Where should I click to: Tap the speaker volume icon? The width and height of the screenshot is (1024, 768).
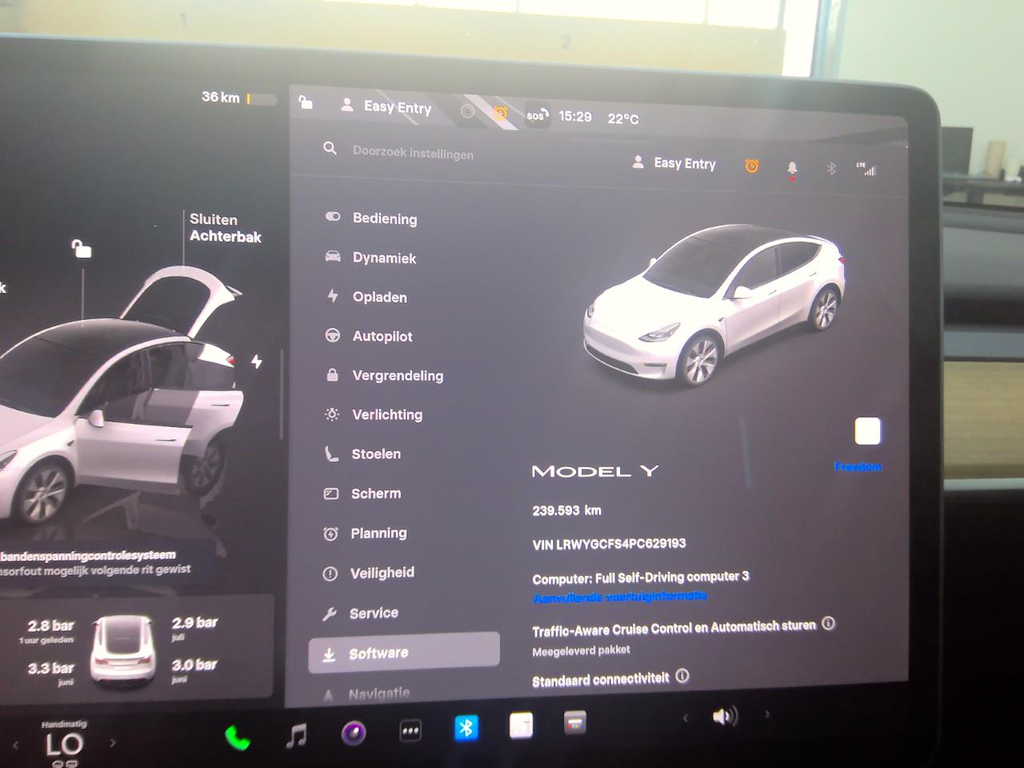pyautogui.click(x=725, y=716)
